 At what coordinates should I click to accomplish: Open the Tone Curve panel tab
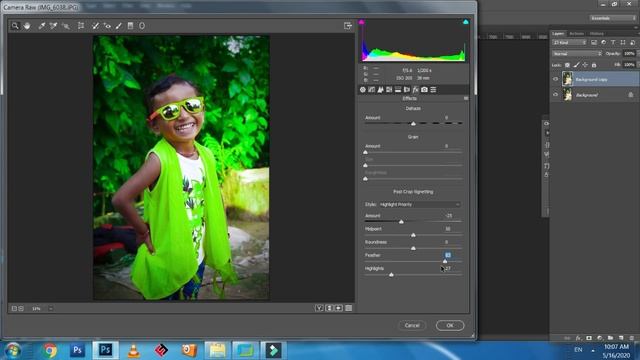coord(371,89)
